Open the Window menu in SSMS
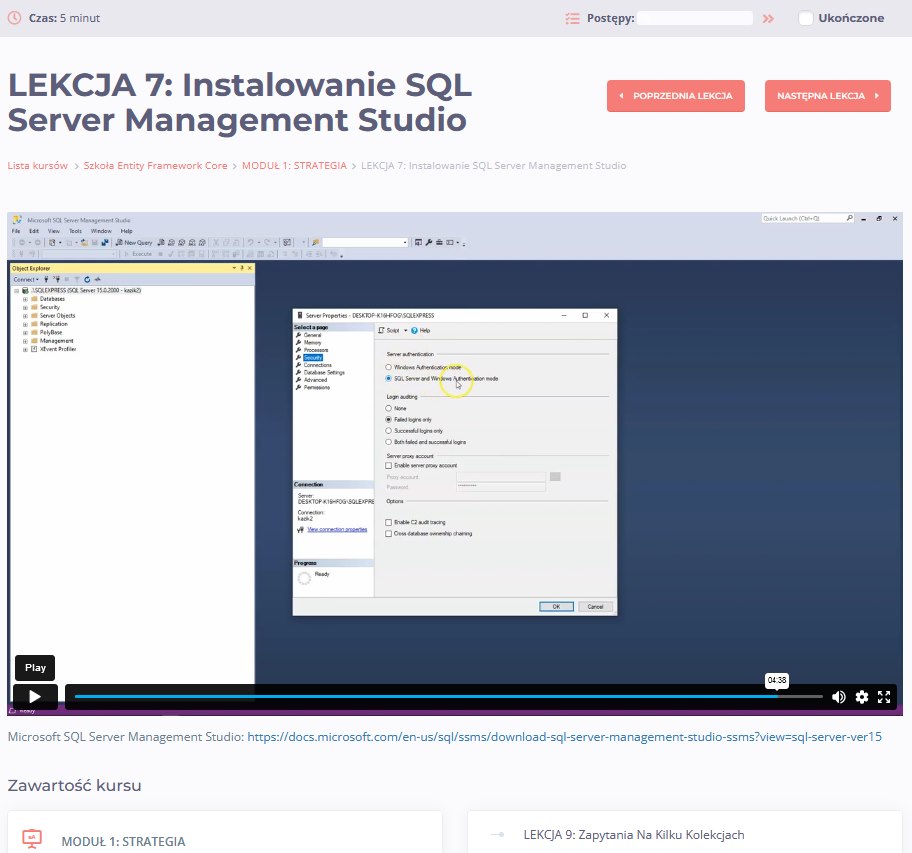912x853 pixels. click(101, 231)
